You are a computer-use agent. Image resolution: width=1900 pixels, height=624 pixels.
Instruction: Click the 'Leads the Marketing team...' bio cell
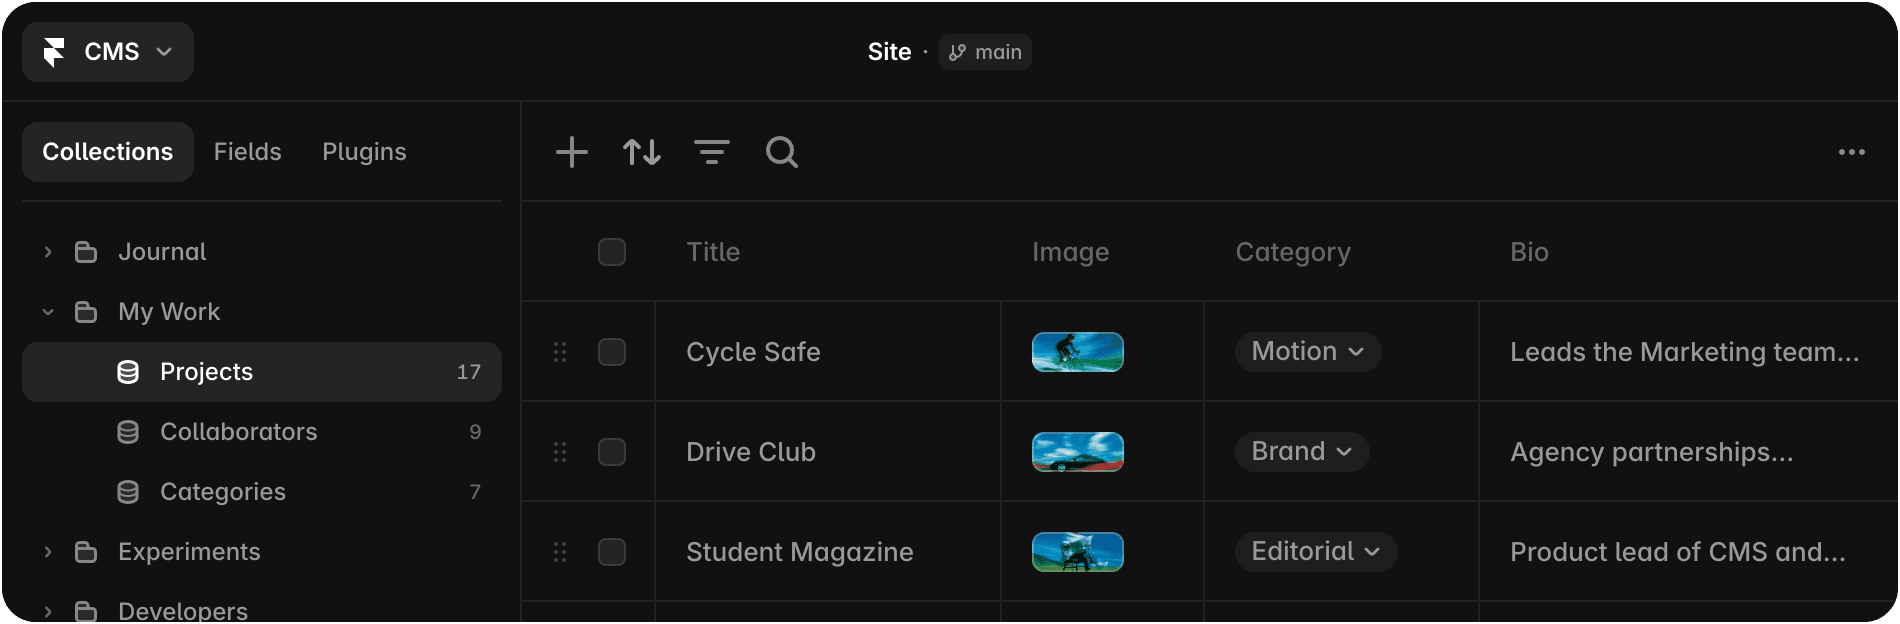point(1688,352)
